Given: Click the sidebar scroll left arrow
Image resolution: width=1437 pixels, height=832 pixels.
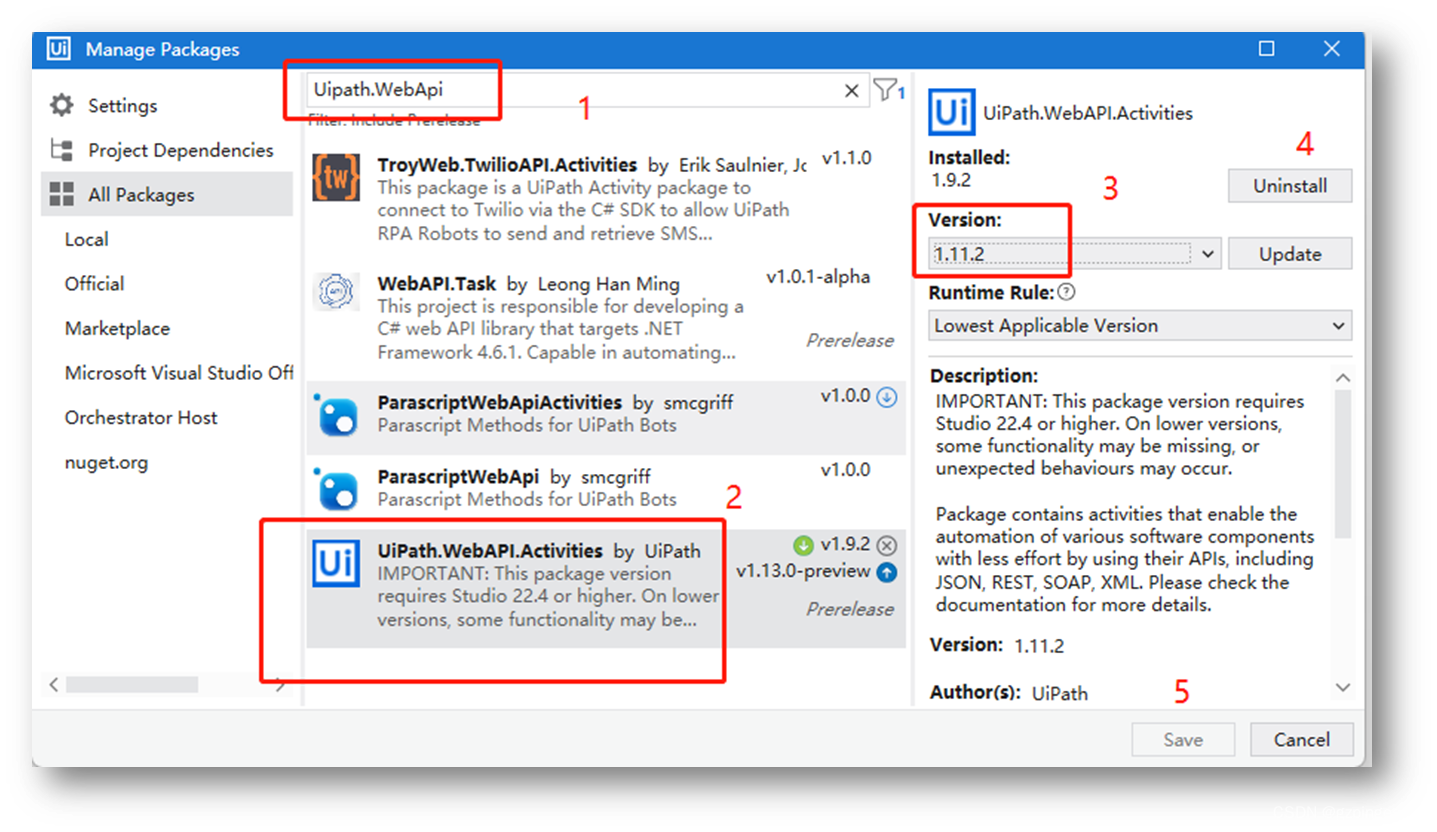Looking at the screenshot, I should click(x=54, y=685).
